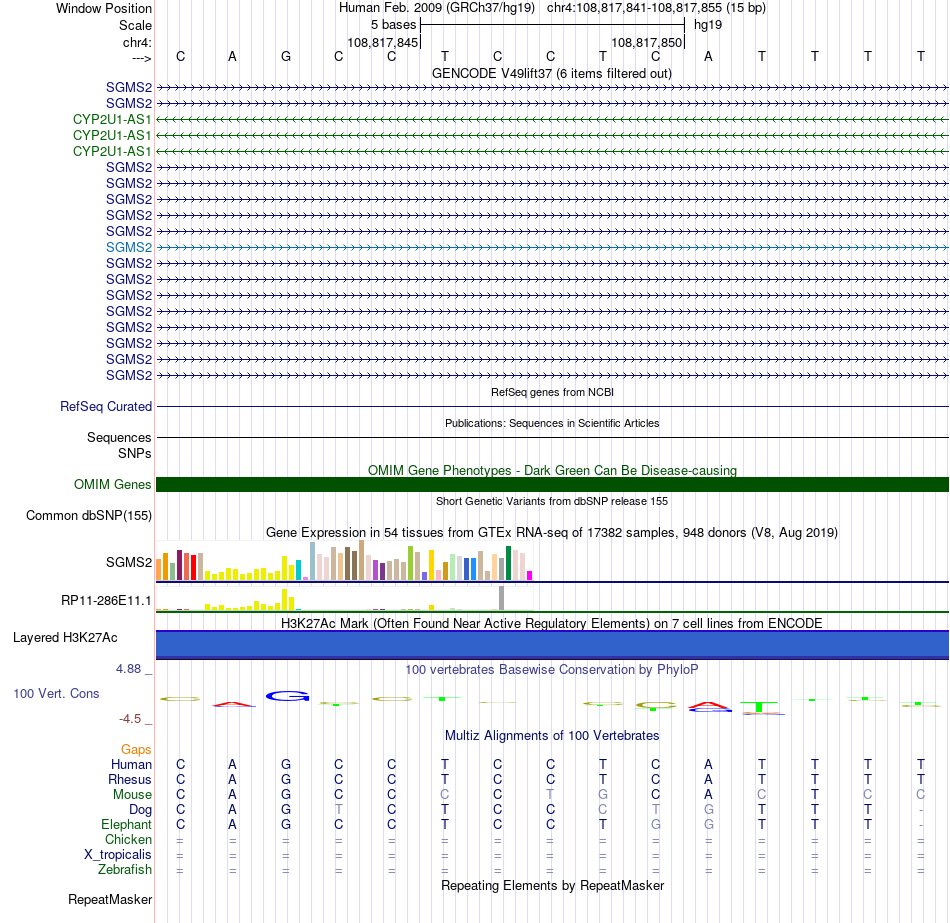The height and width of the screenshot is (923, 950).
Task: Click the Layered H3K27Ac track label
Action: coord(65,638)
